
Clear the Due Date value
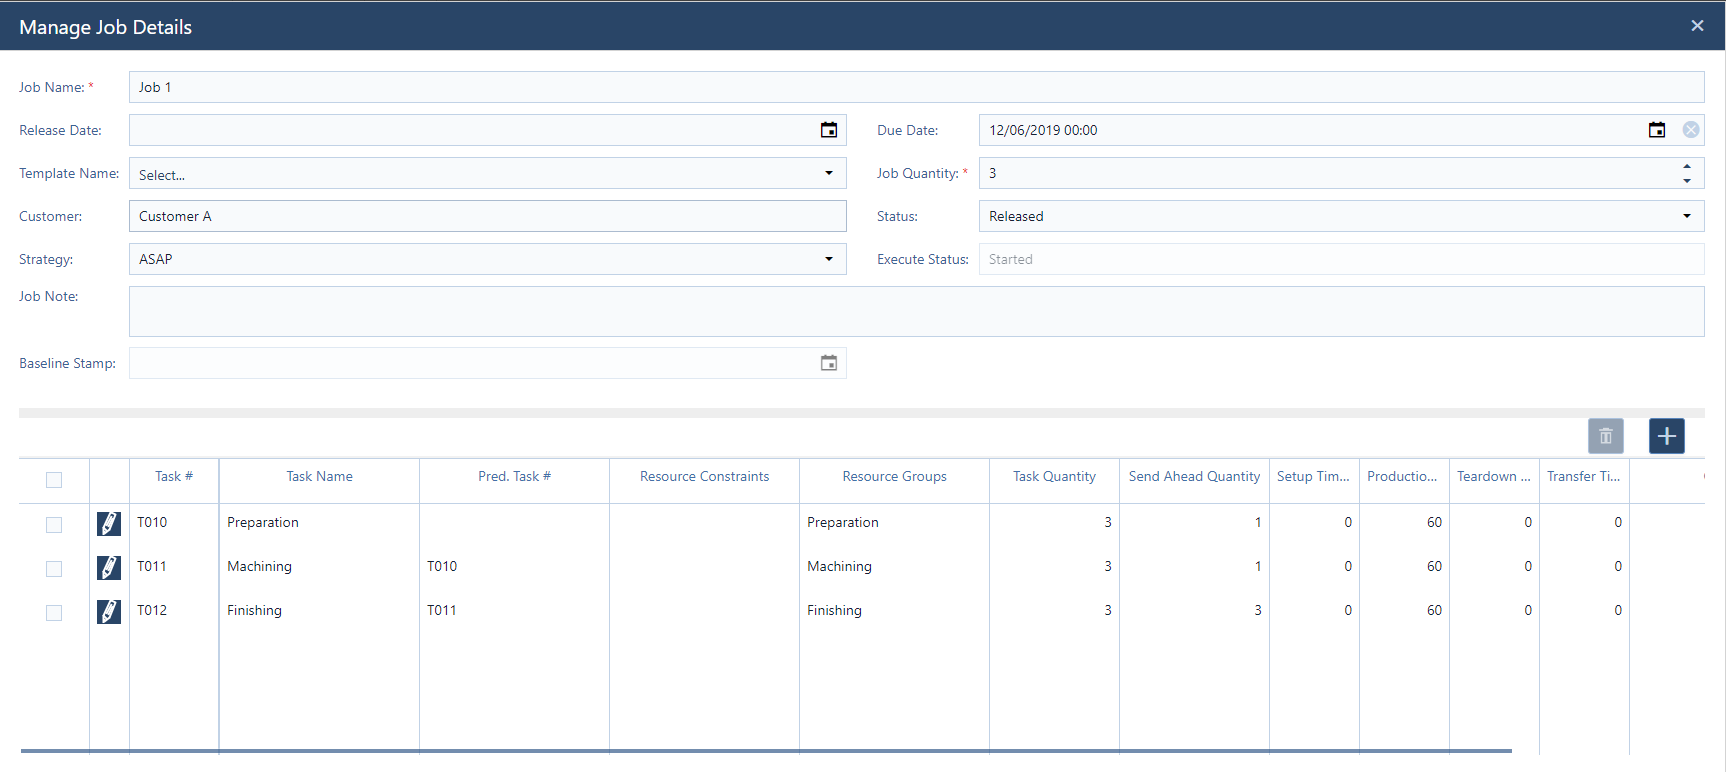tap(1691, 130)
